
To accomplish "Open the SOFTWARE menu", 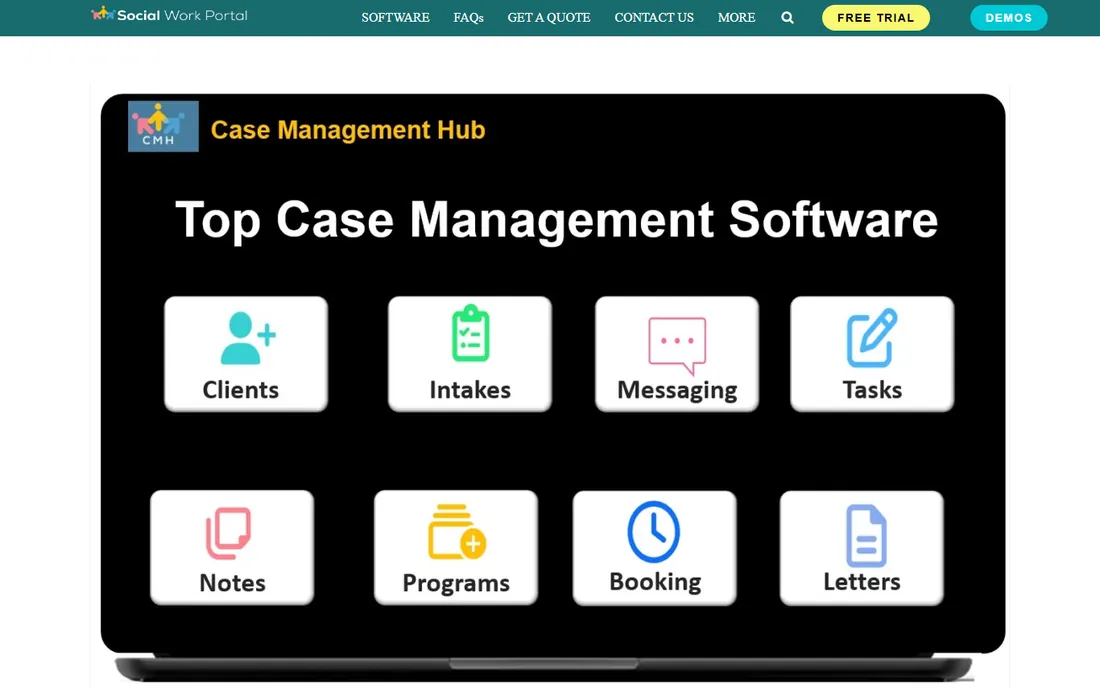I will coord(396,18).
